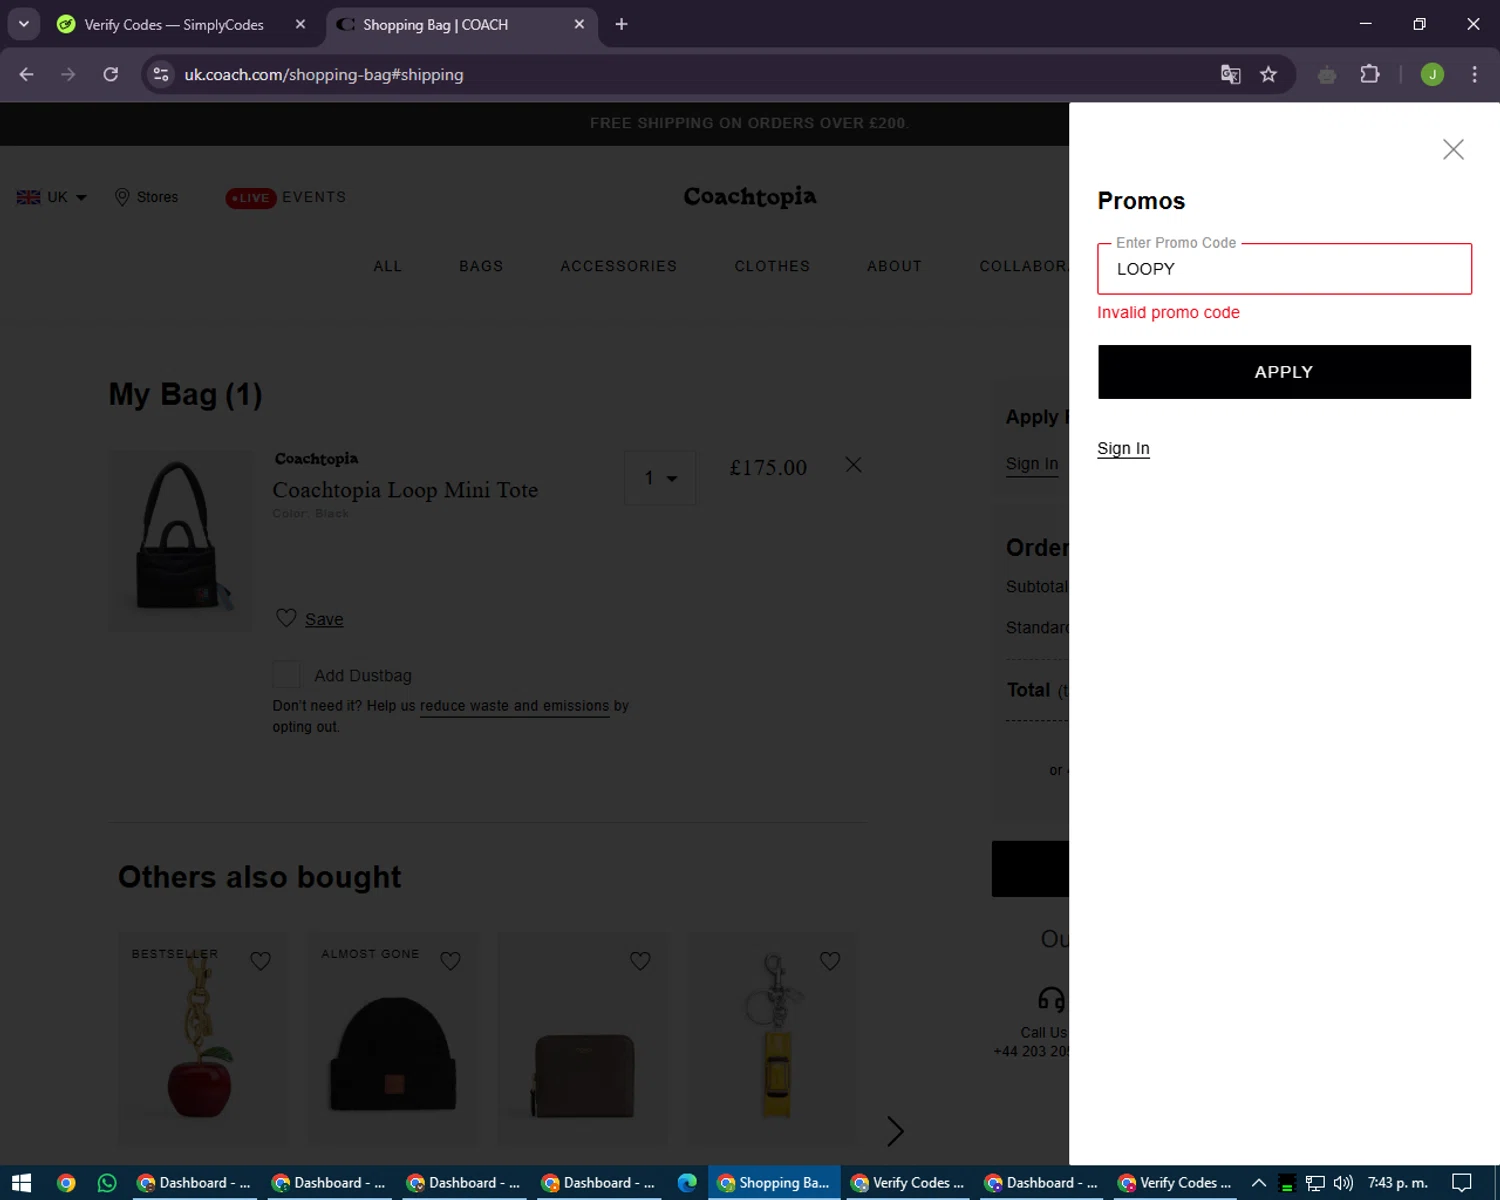Favorite the ALMOST GONE beanie item
The image size is (1500, 1200).
tap(450, 961)
